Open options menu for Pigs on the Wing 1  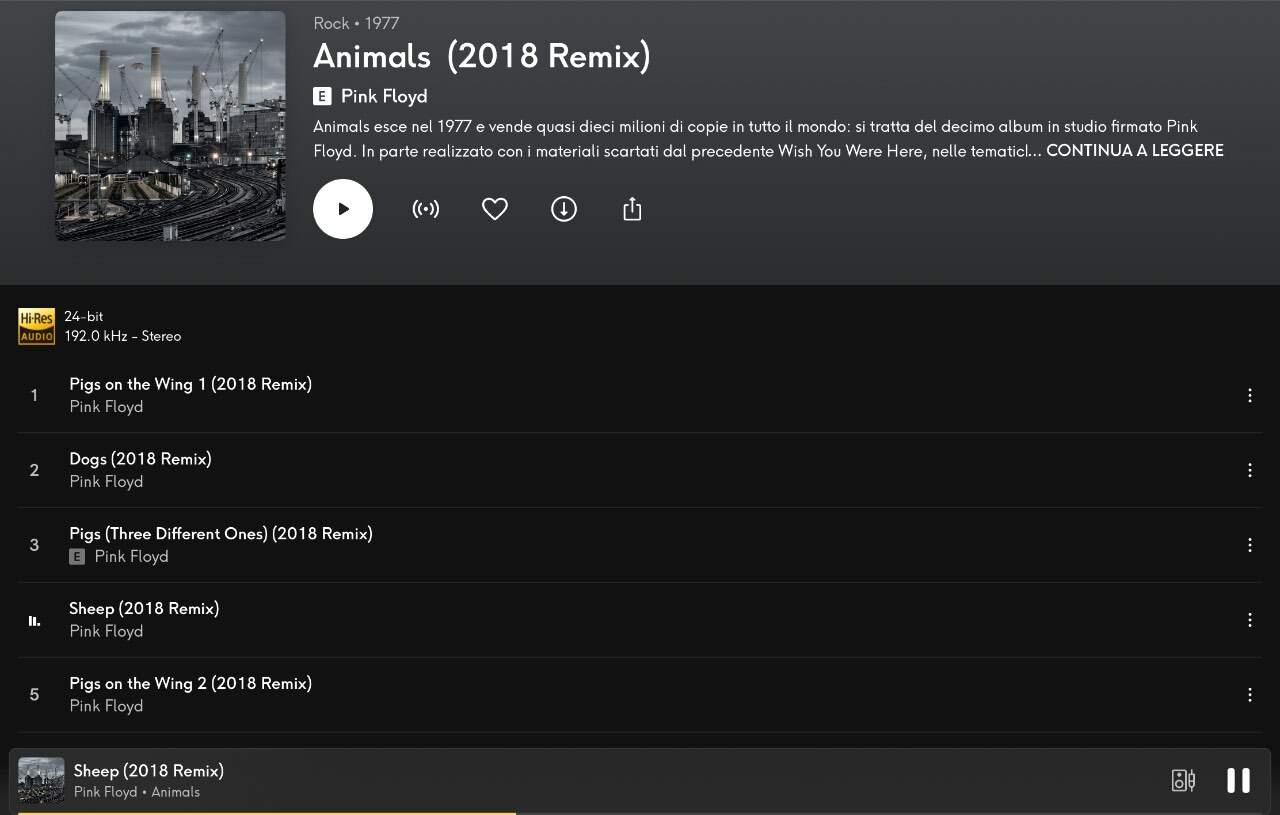[1249, 396]
